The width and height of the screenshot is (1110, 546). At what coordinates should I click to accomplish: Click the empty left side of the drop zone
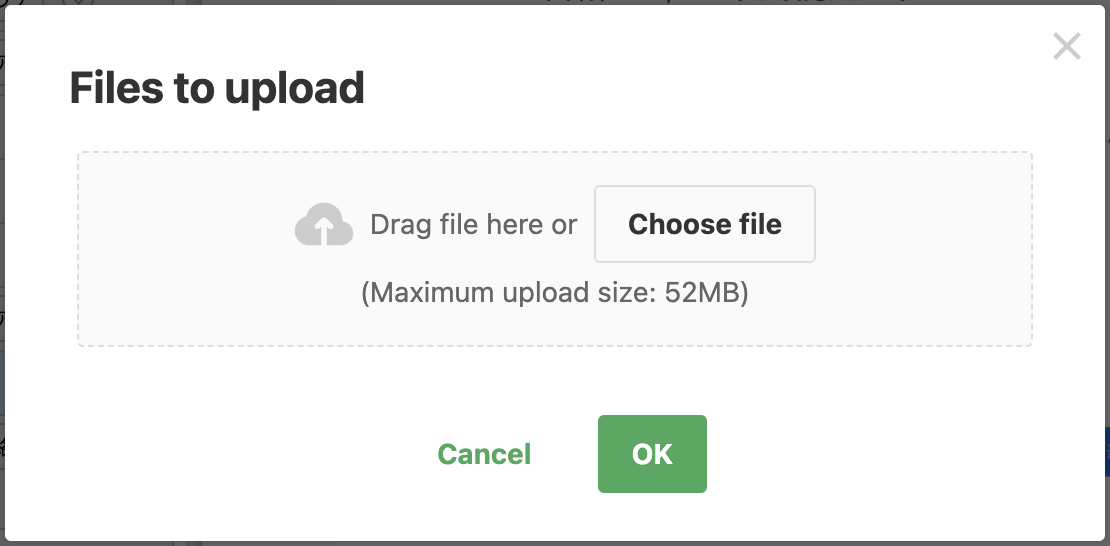pos(184,249)
